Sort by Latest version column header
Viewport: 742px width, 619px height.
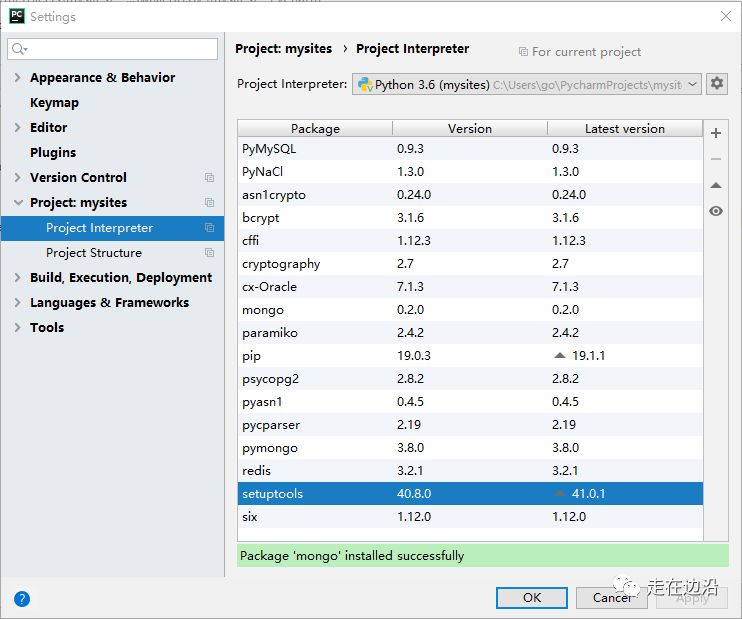625,129
